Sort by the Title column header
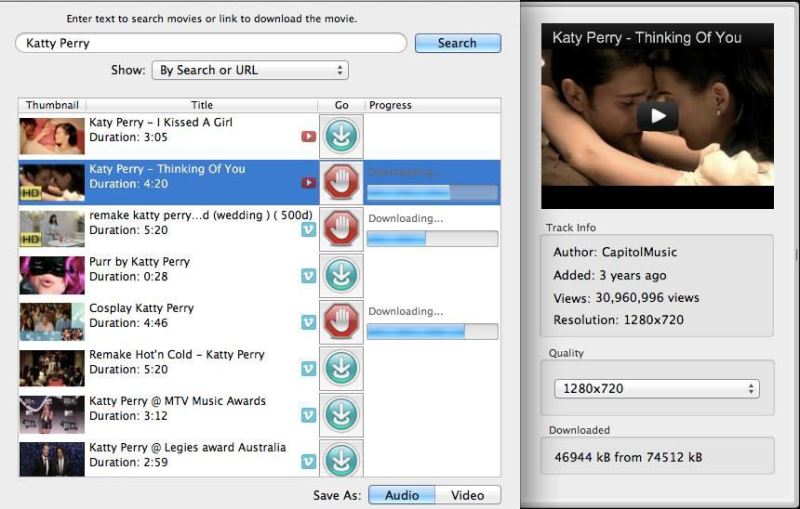 pyautogui.click(x=202, y=105)
